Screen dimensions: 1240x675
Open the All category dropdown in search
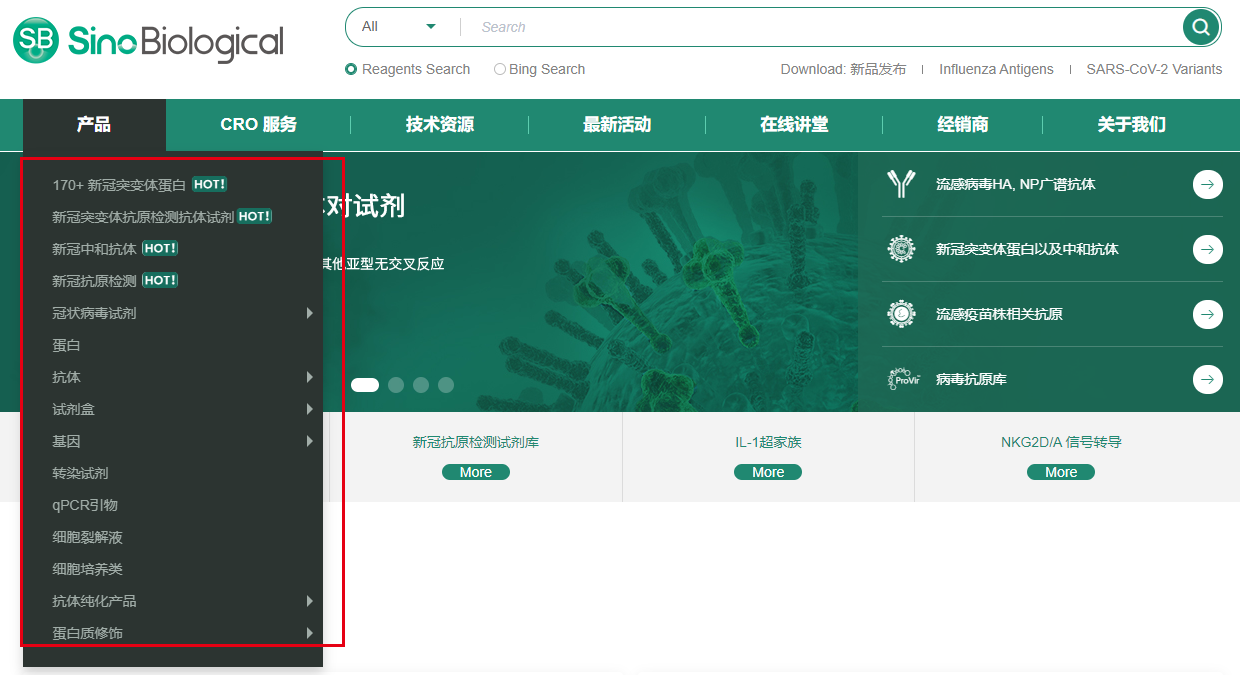(400, 27)
